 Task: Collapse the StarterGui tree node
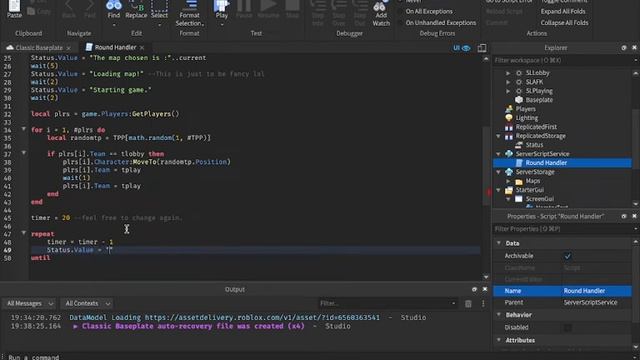pyautogui.click(x=498, y=190)
